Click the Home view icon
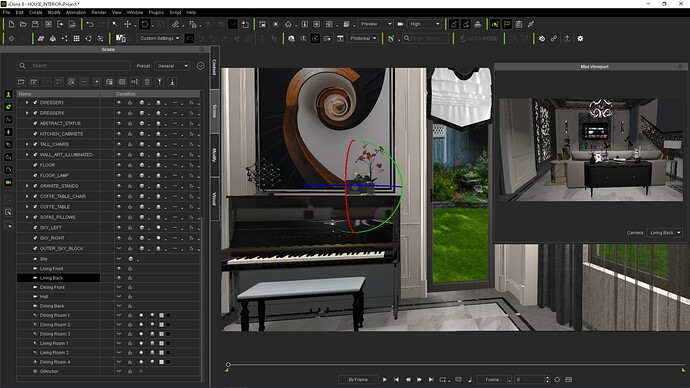 point(288,24)
